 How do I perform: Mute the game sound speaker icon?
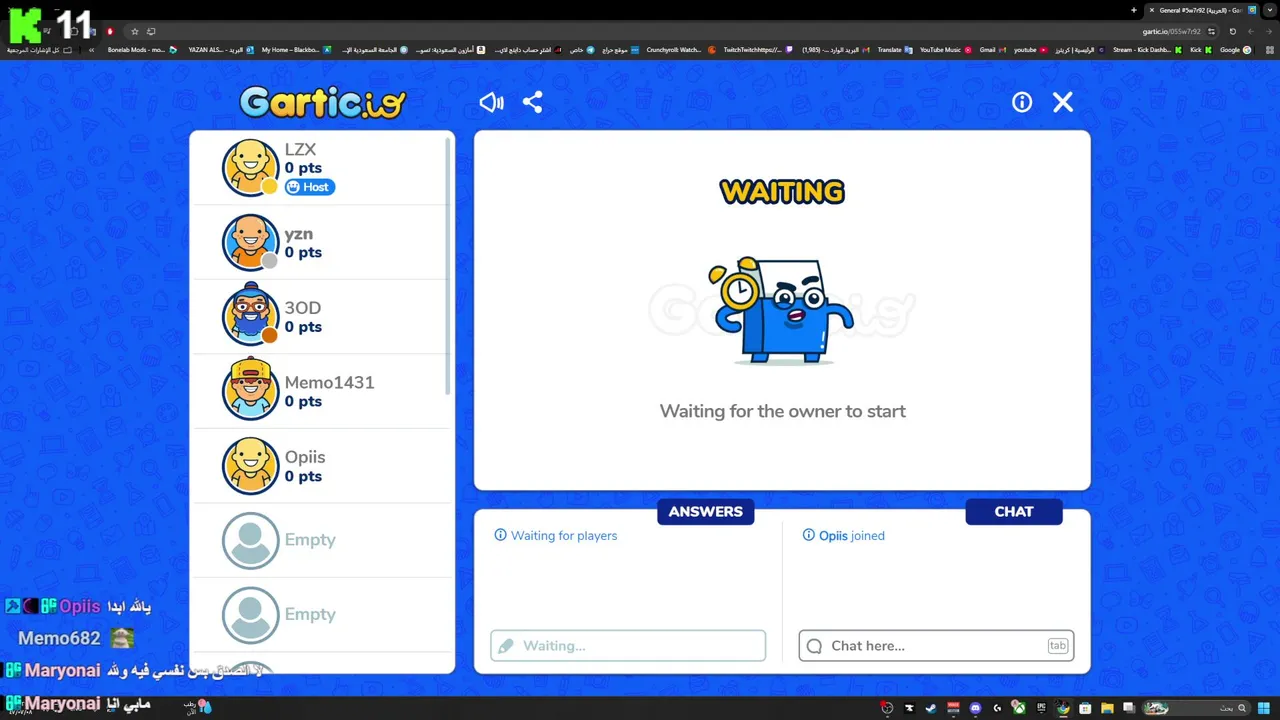click(491, 102)
